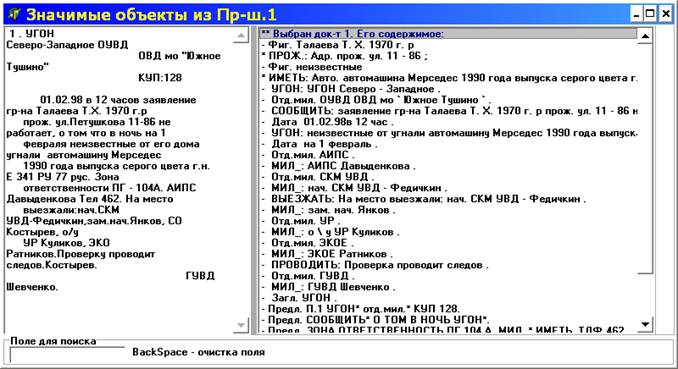Select row 'Отд.мил. УР'
The image size is (678, 369).
[x=448, y=221]
